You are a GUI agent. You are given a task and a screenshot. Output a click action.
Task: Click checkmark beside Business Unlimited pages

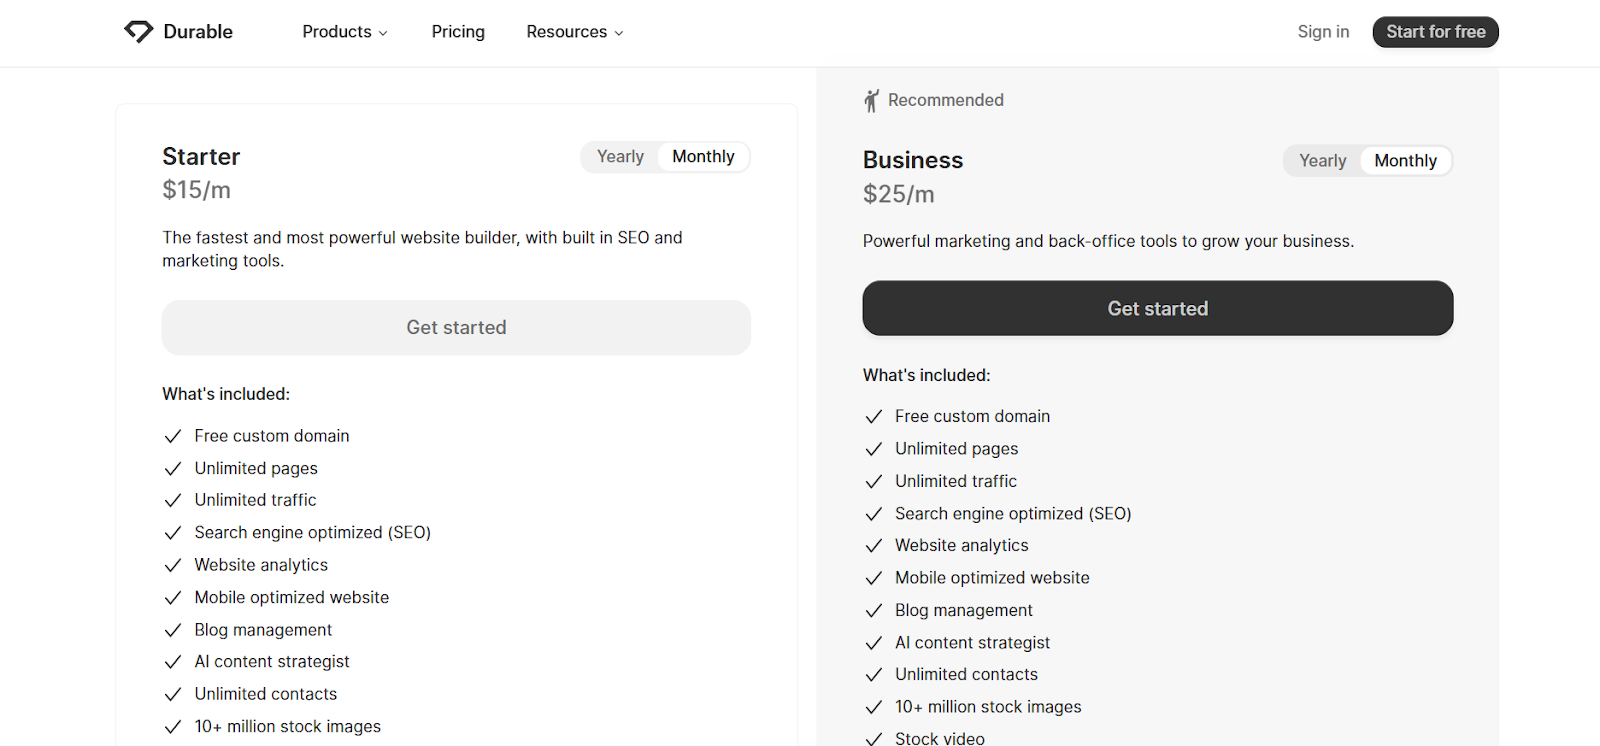click(874, 449)
